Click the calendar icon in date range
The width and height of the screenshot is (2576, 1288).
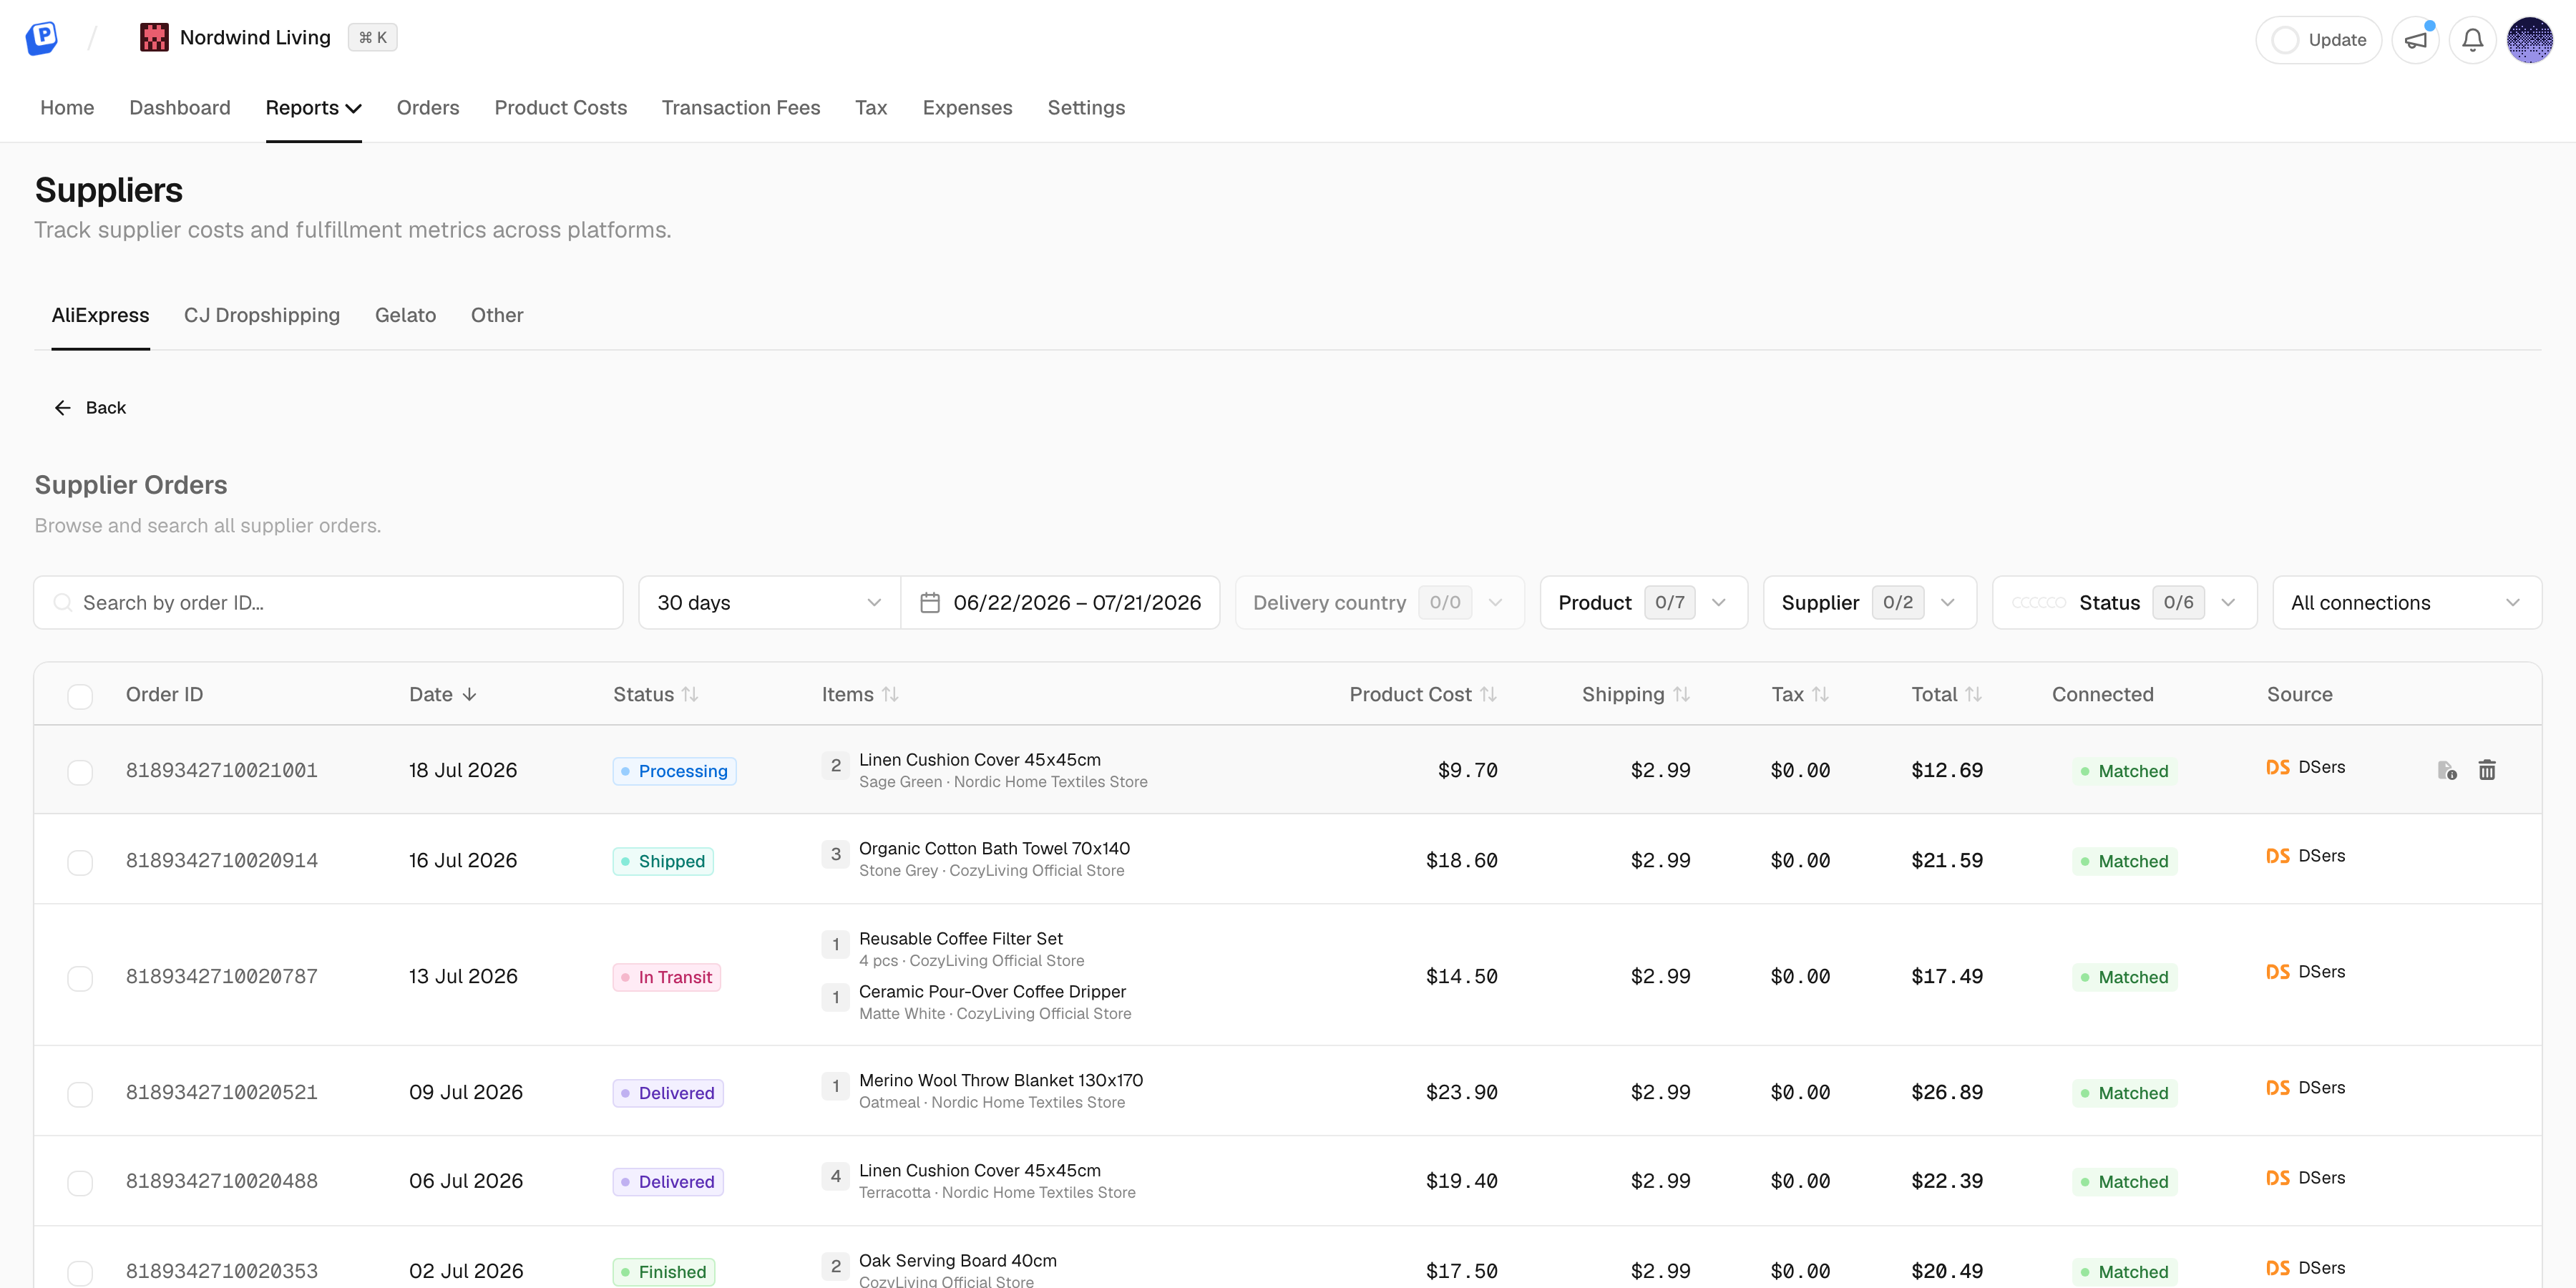930,603
